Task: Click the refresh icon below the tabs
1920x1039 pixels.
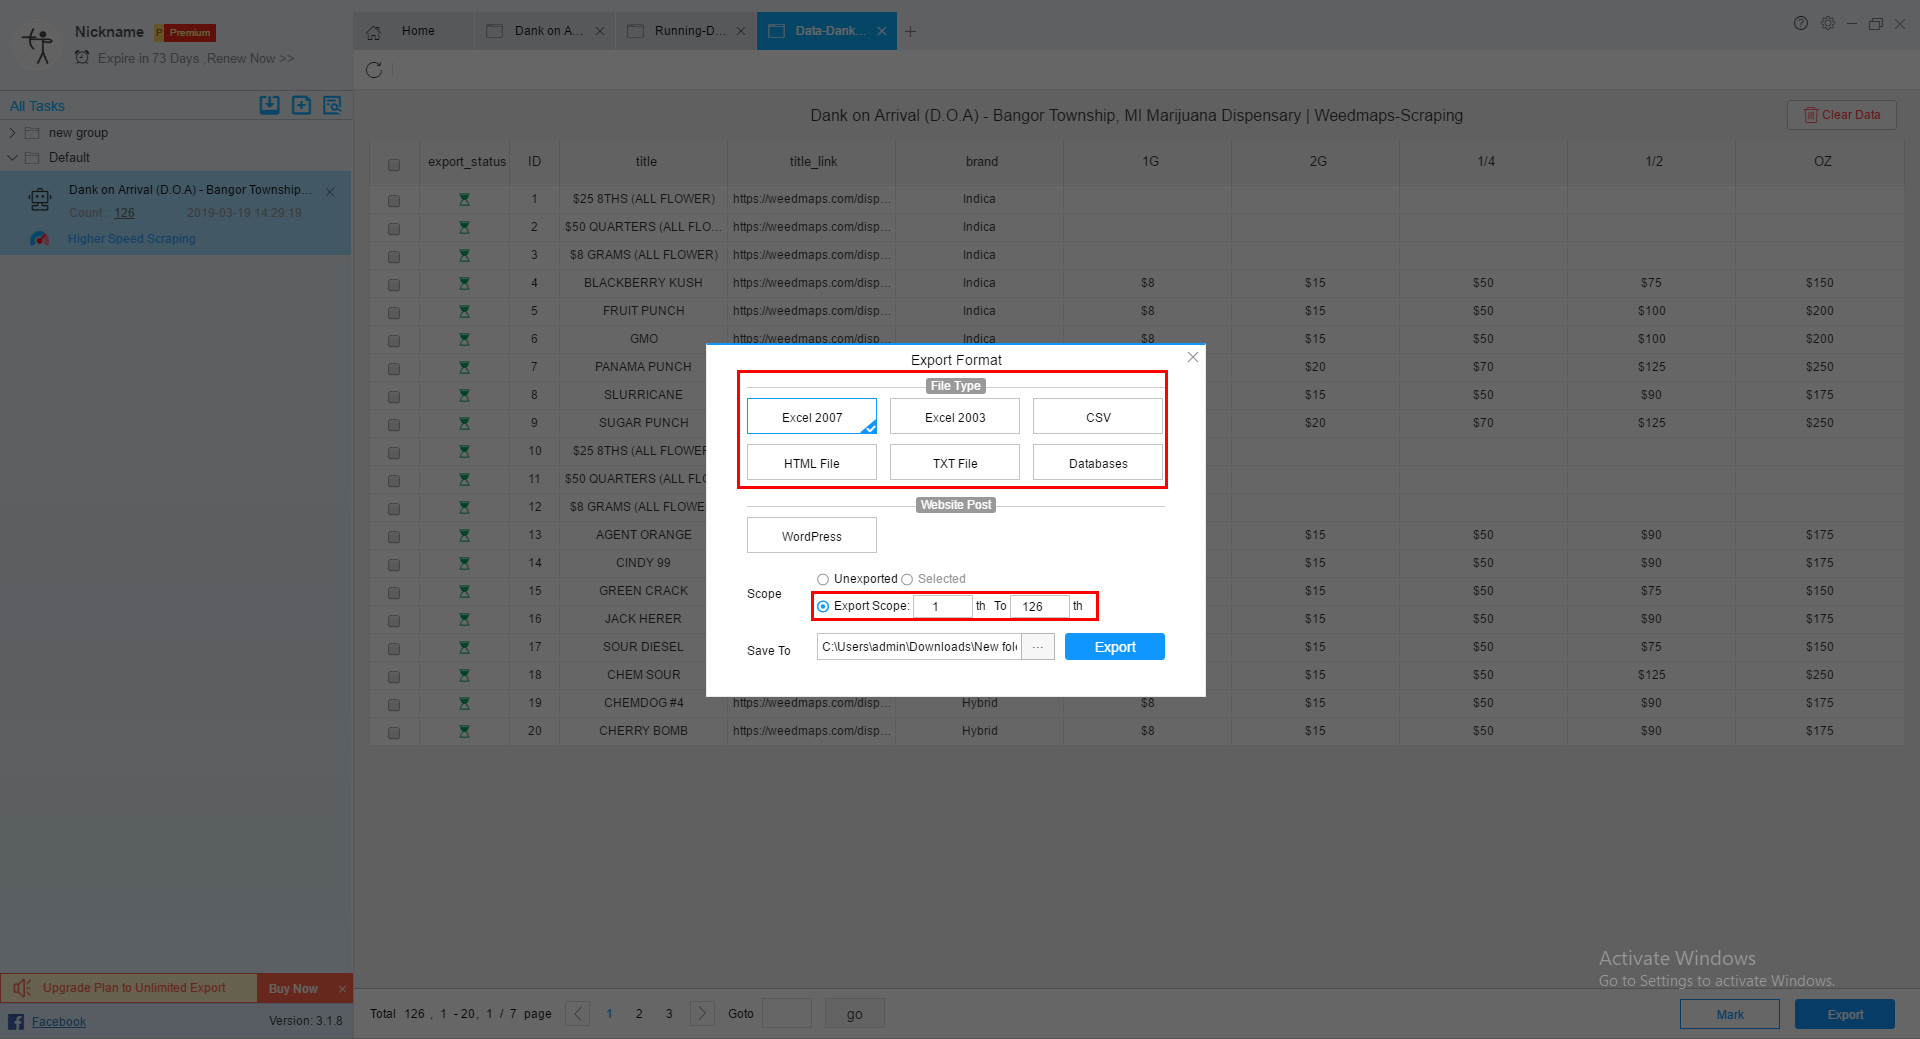Action: [x=374, y=70]
